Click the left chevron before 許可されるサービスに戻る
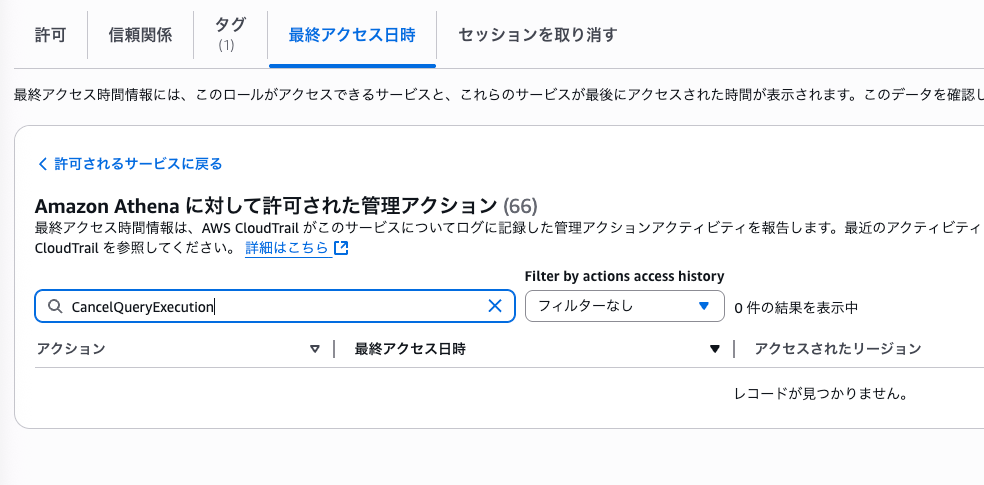984x485 pixels. pyautogui.click(x=42, y=164)
